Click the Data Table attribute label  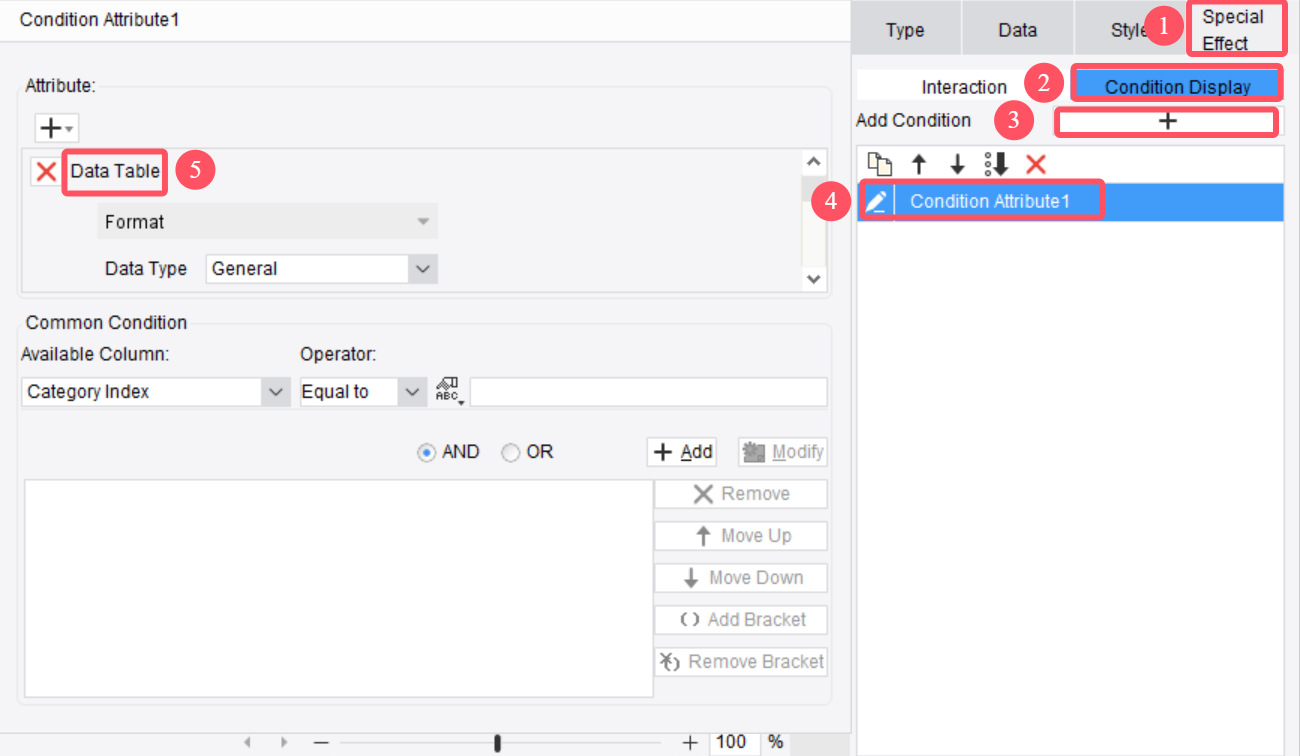[x=115, y=171]
